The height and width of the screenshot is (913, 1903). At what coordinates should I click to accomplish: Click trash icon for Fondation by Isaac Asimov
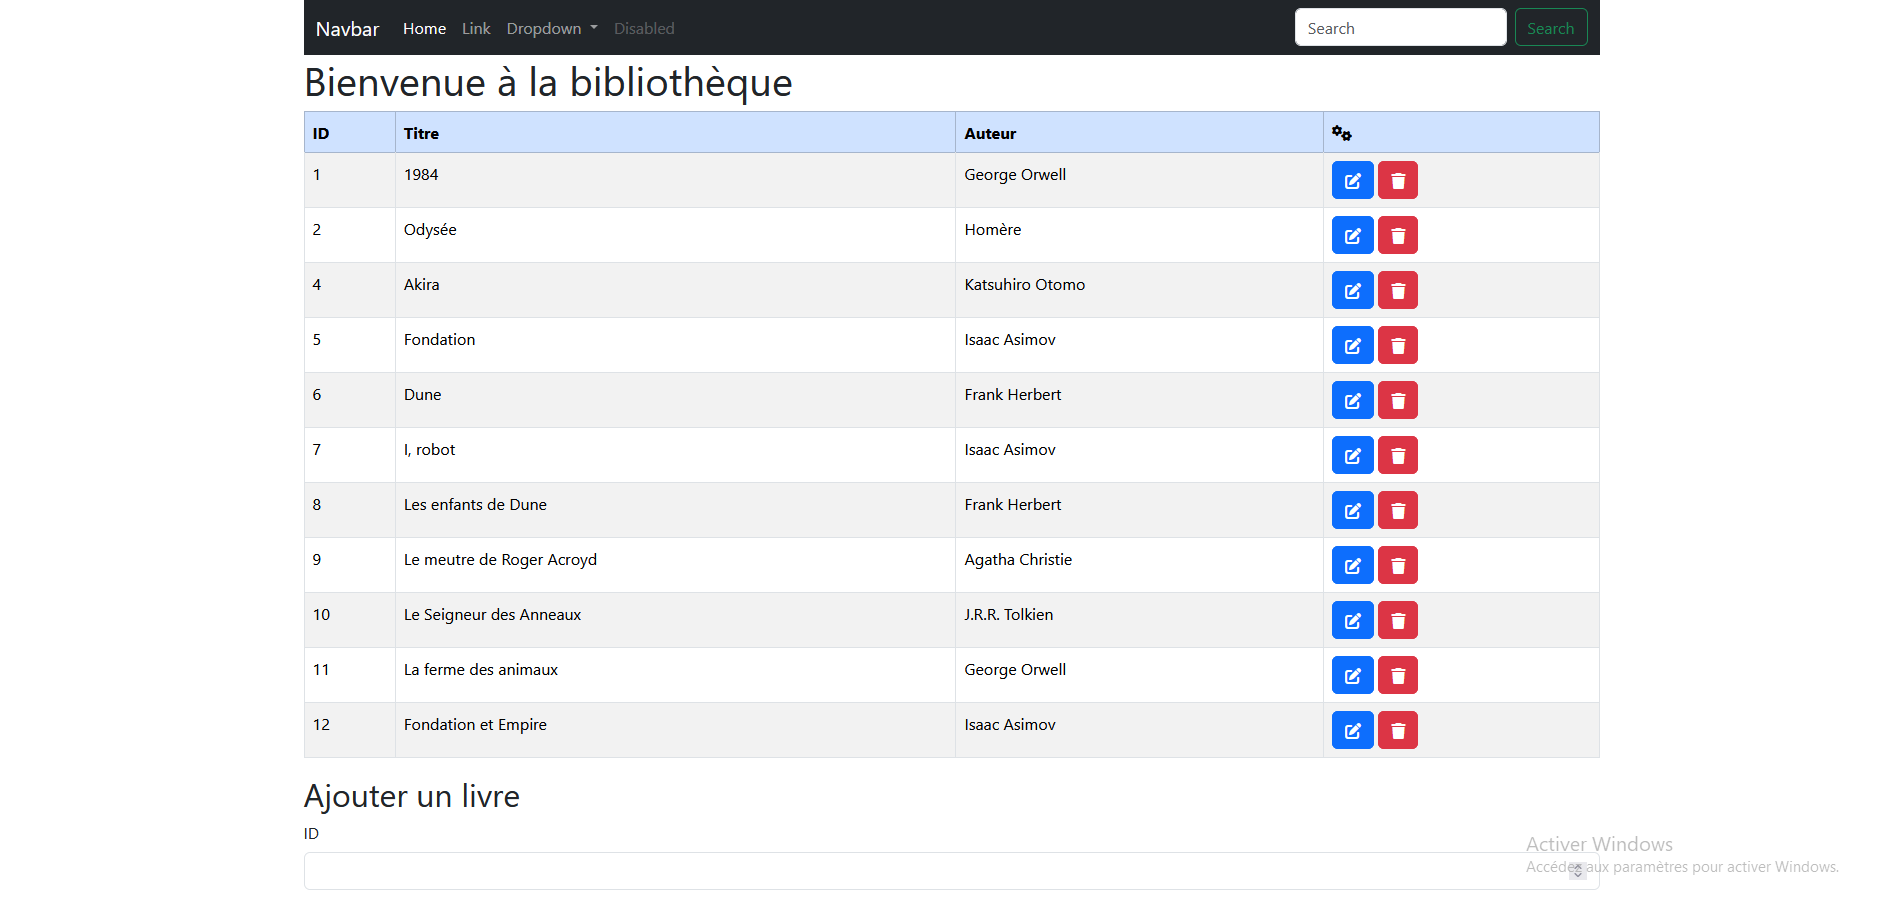click(x=1397, y=346)
